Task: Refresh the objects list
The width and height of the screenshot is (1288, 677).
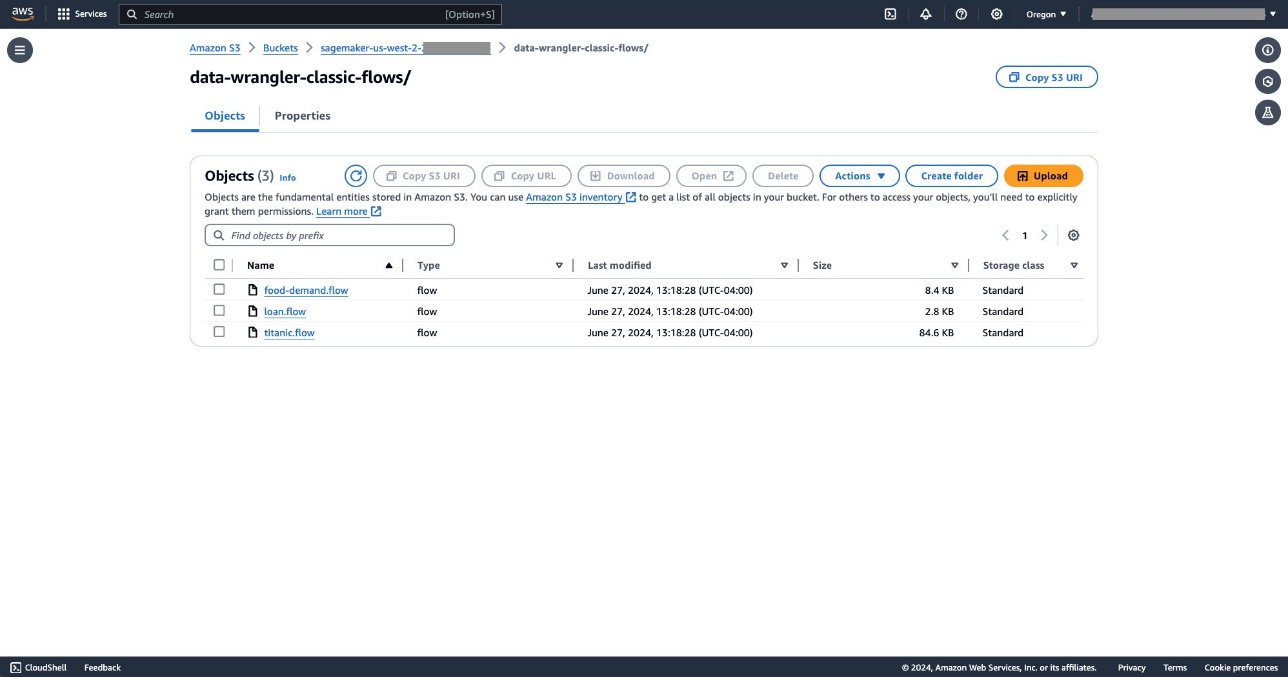Action: click(355, 176)
